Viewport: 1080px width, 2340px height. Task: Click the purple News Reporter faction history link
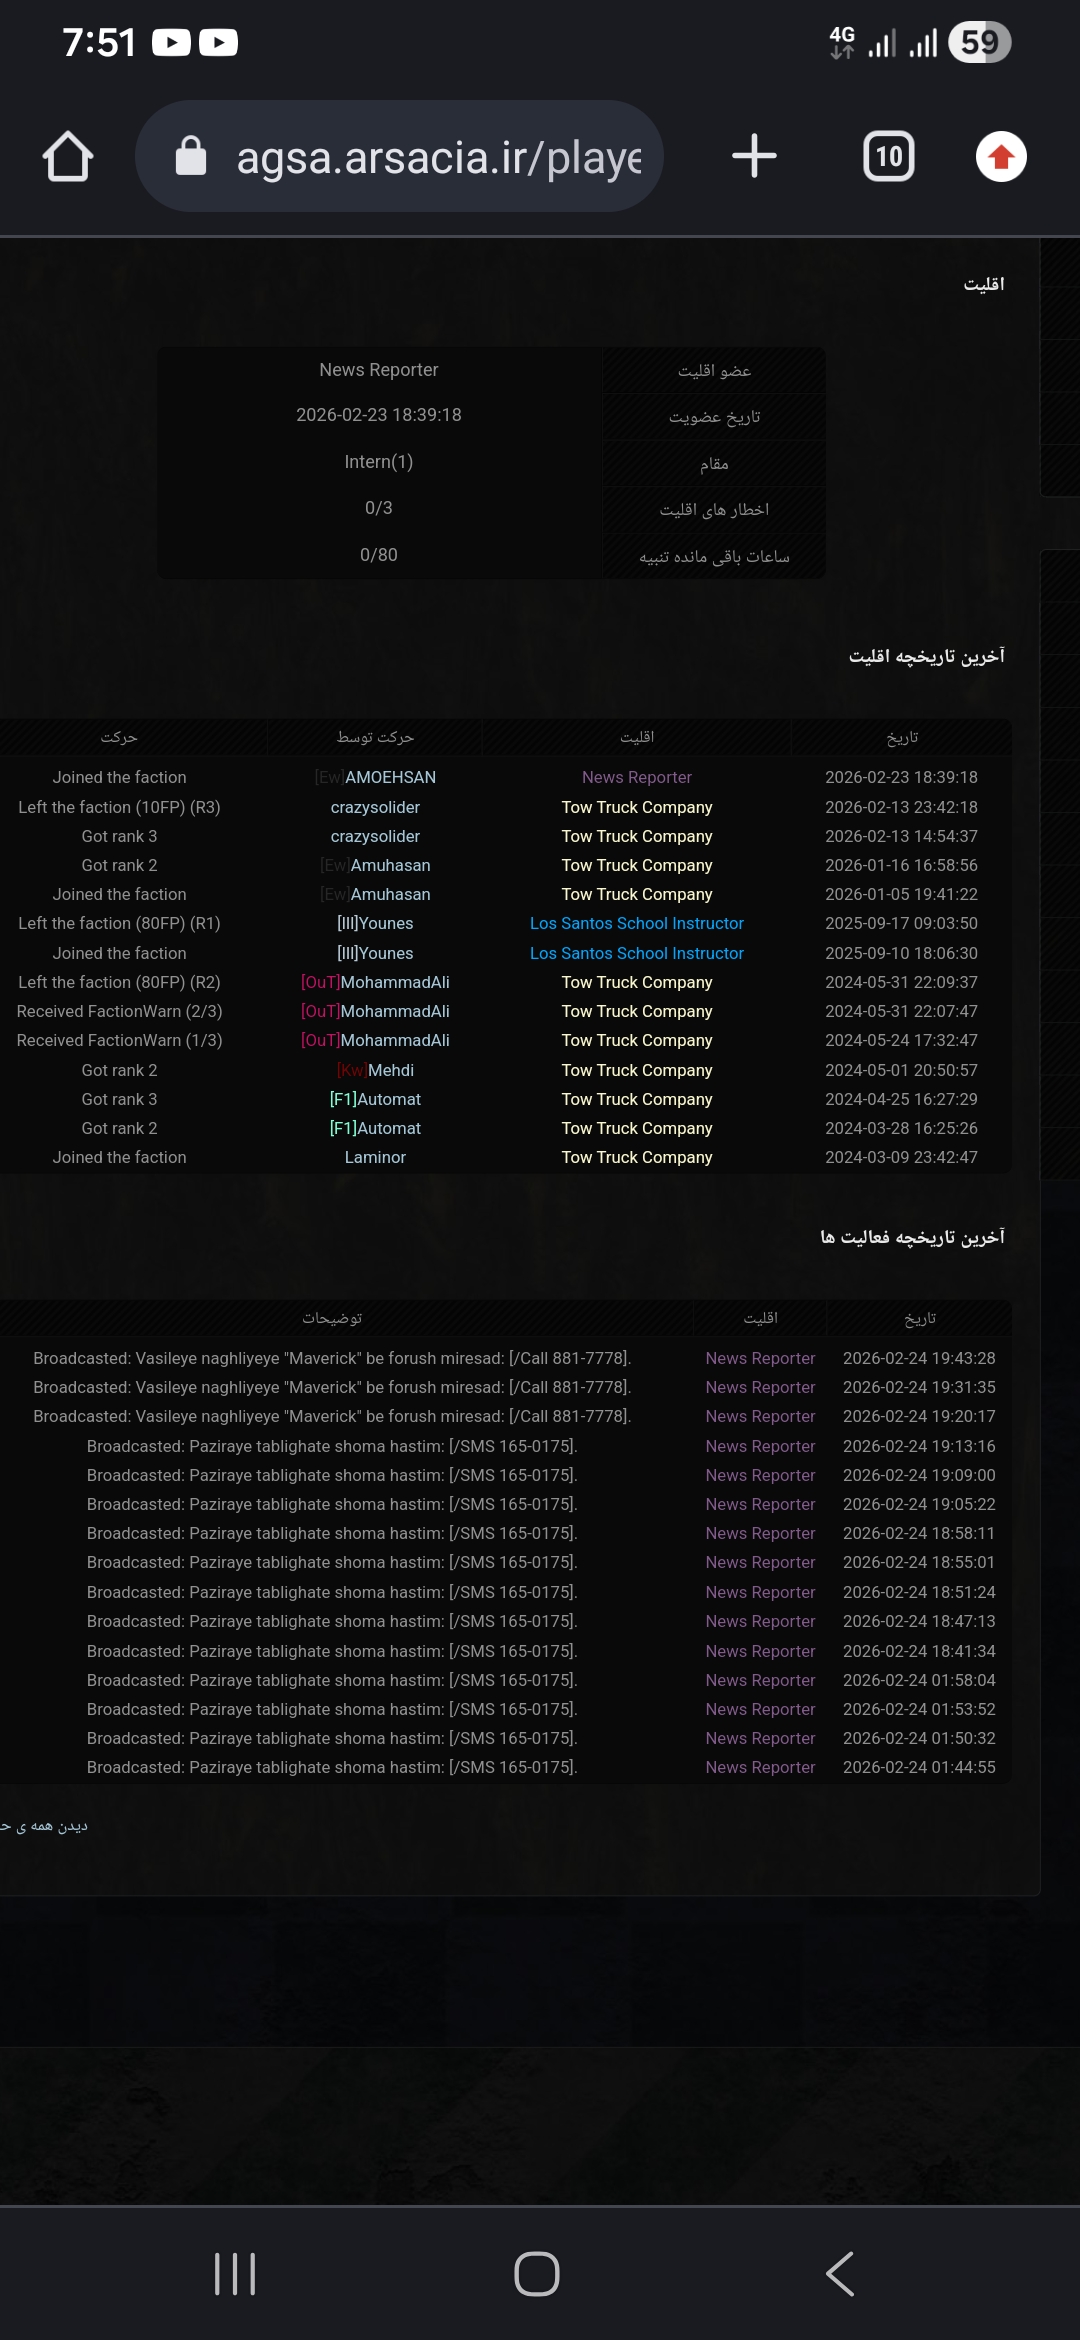(x=636, y=777)
